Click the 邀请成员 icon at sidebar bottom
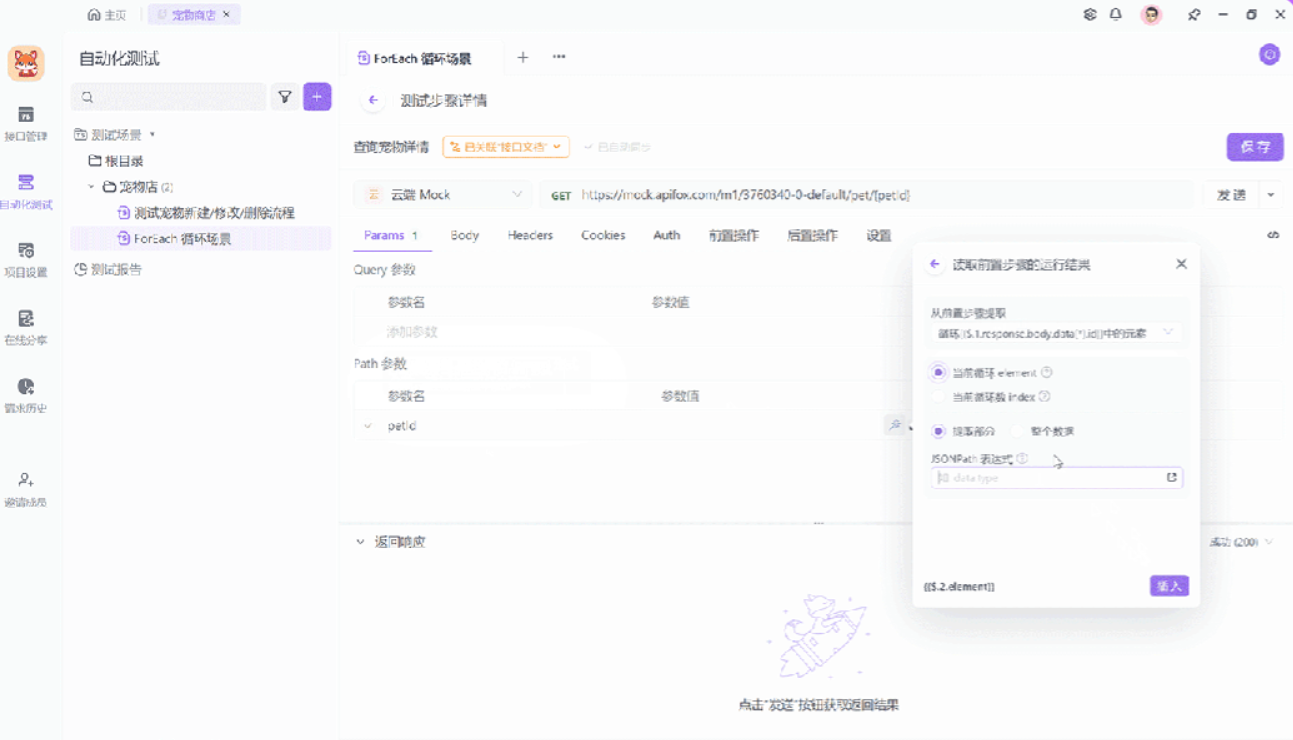Viewport: 1293px width, 740px height. tap(27, 483)
